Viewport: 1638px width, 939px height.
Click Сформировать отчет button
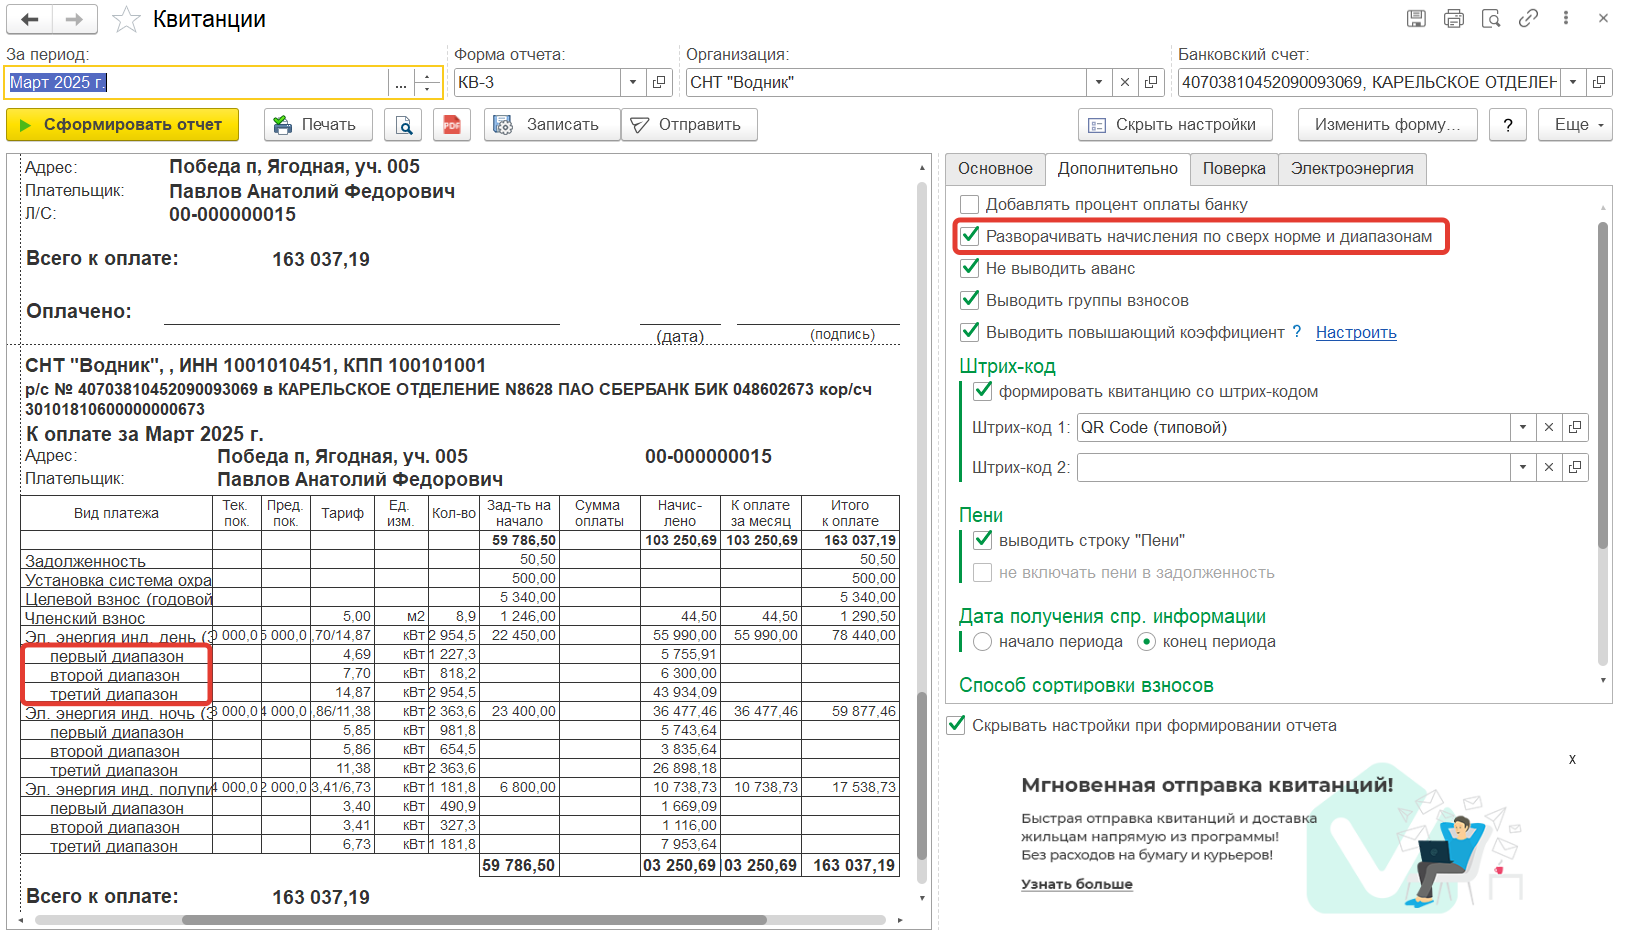pyautogui.click(x=122, y=125)
